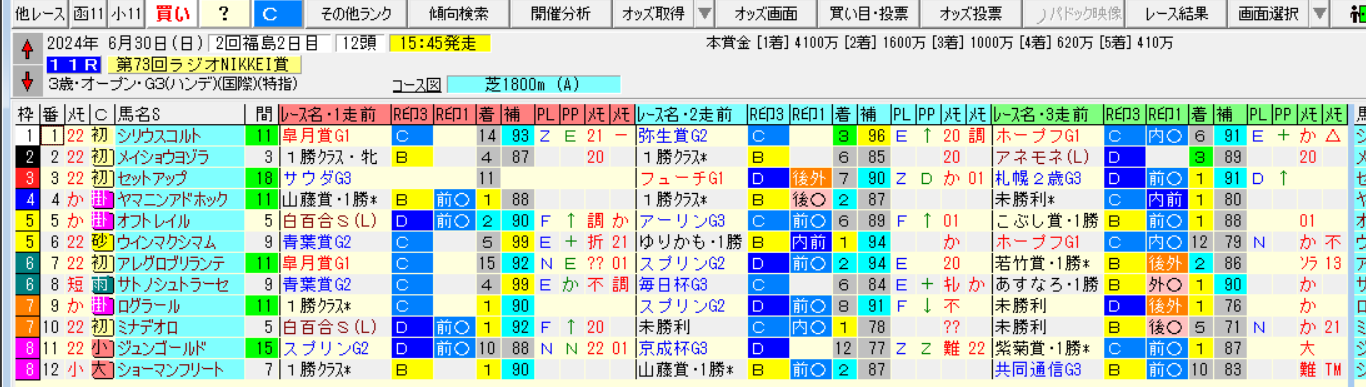Select horse シリウスコルト
Viewport: 1366px width, 387px height.
pyautogui.click(x=179, y=135)
